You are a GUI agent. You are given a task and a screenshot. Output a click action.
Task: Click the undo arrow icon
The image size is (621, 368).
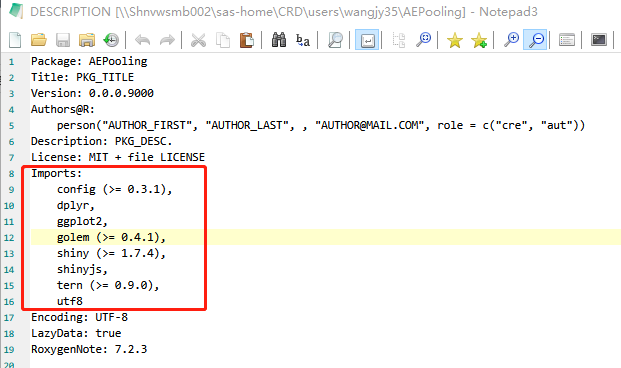coord(142,40)
